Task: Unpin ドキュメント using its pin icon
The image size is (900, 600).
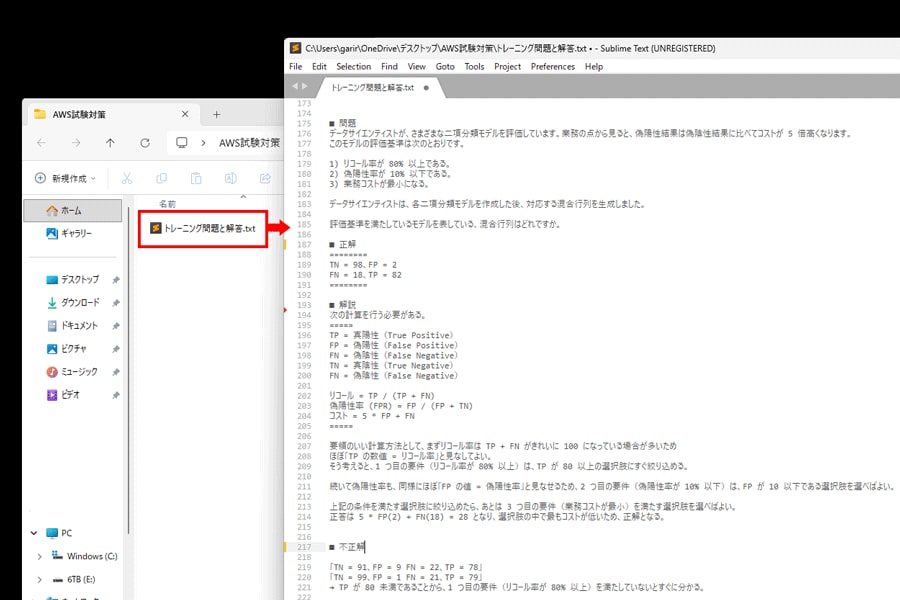Action: [116, 326]
